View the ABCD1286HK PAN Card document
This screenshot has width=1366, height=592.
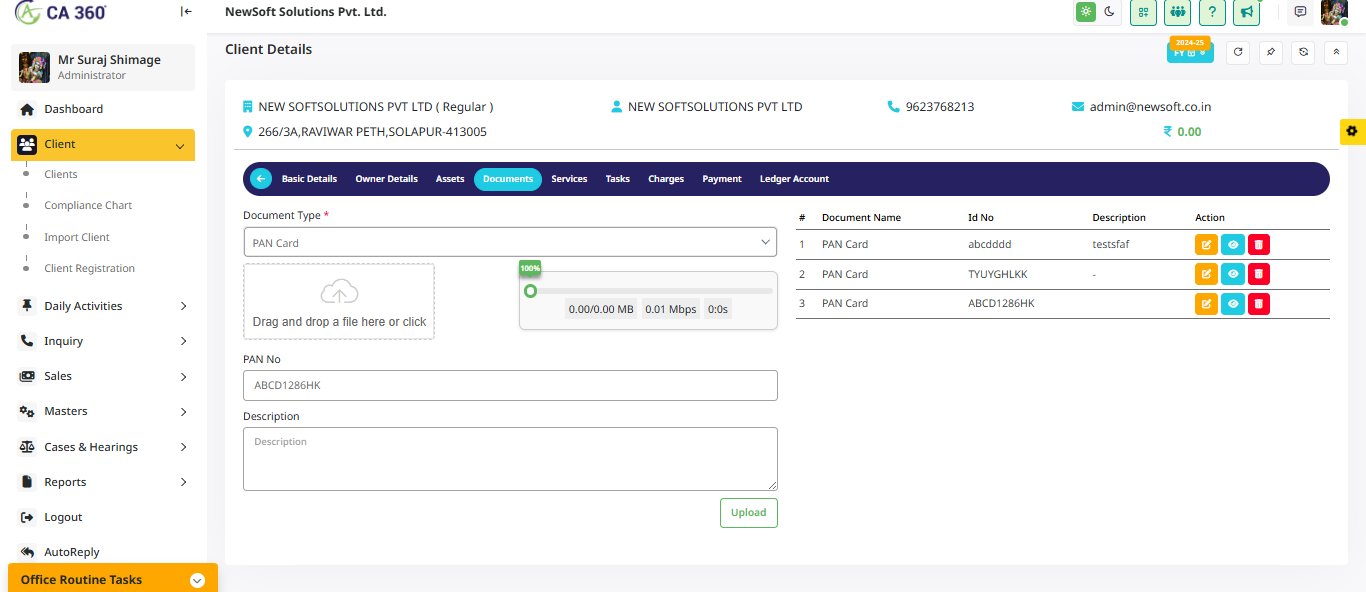click(1233, 303)
